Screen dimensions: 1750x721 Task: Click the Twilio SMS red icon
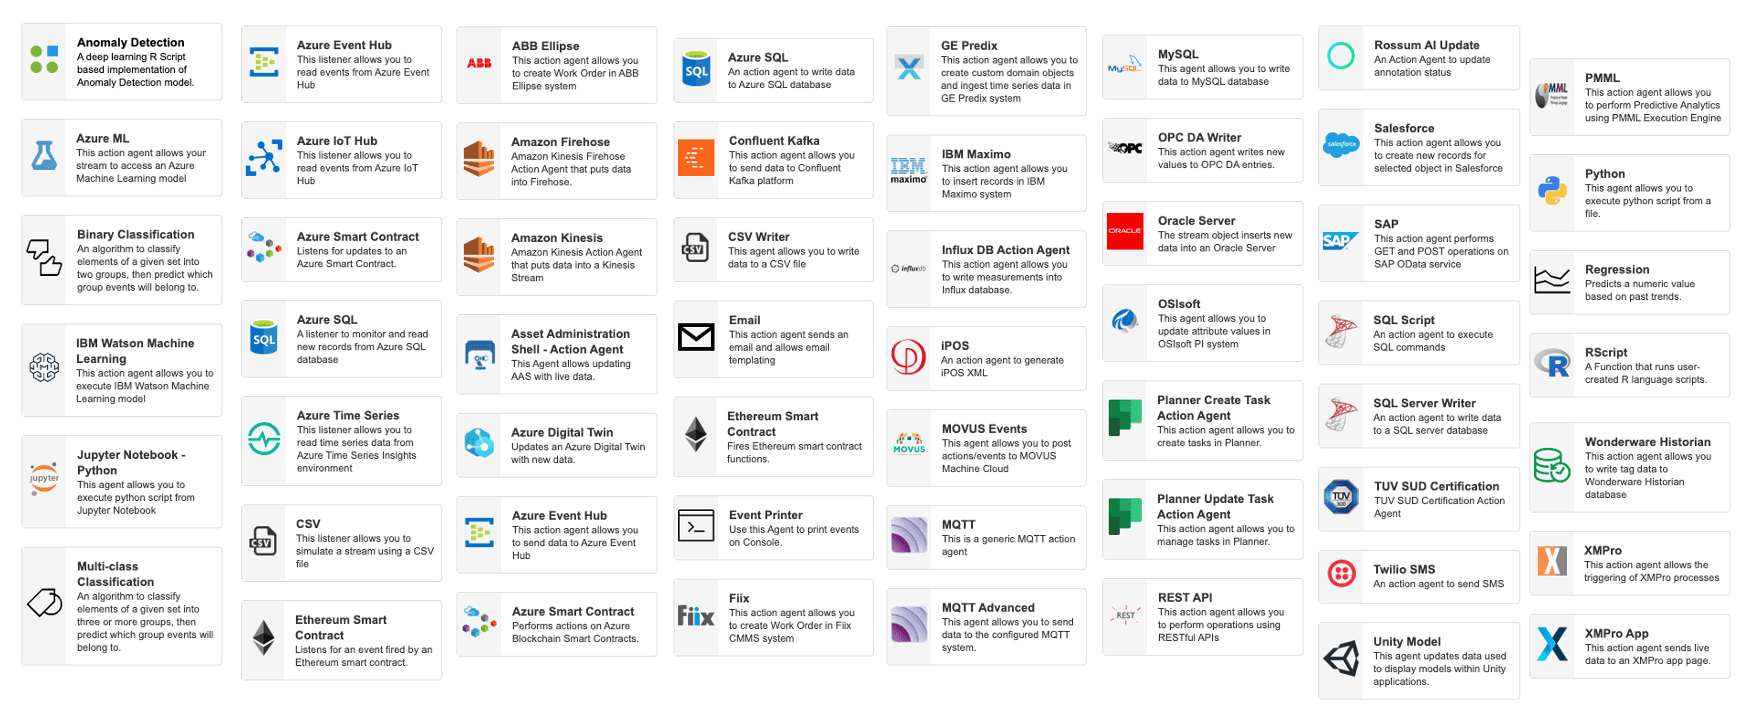(1341, 573)
